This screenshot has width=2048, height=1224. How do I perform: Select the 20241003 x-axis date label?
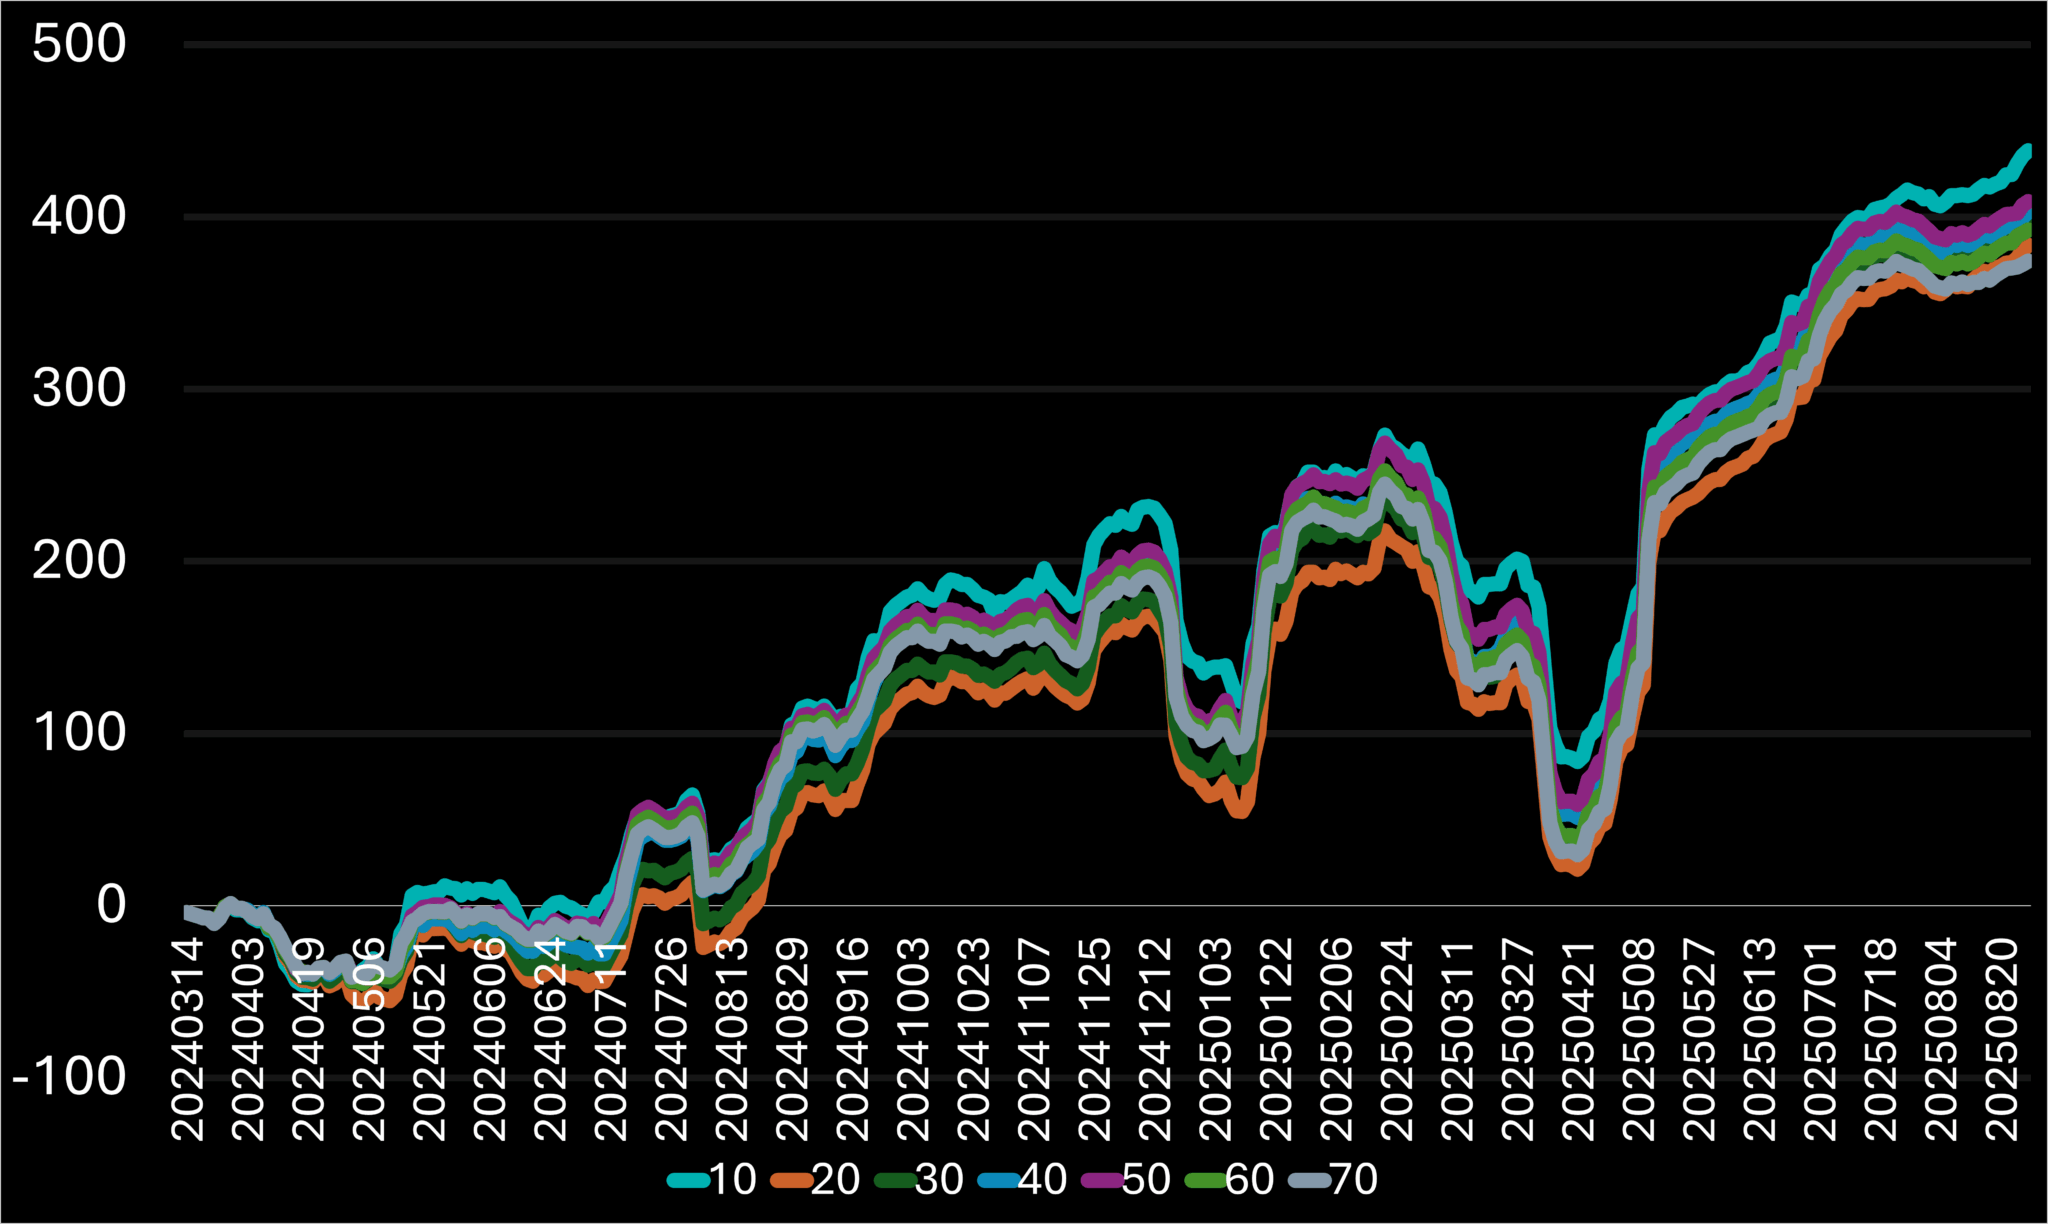pos(914,1040)
